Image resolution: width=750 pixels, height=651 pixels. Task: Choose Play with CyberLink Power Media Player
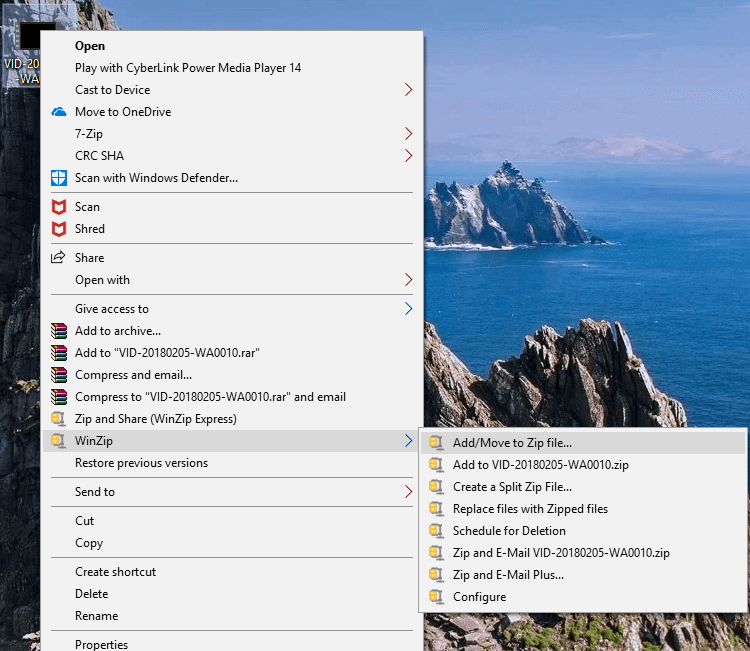[x=188, y=68]
